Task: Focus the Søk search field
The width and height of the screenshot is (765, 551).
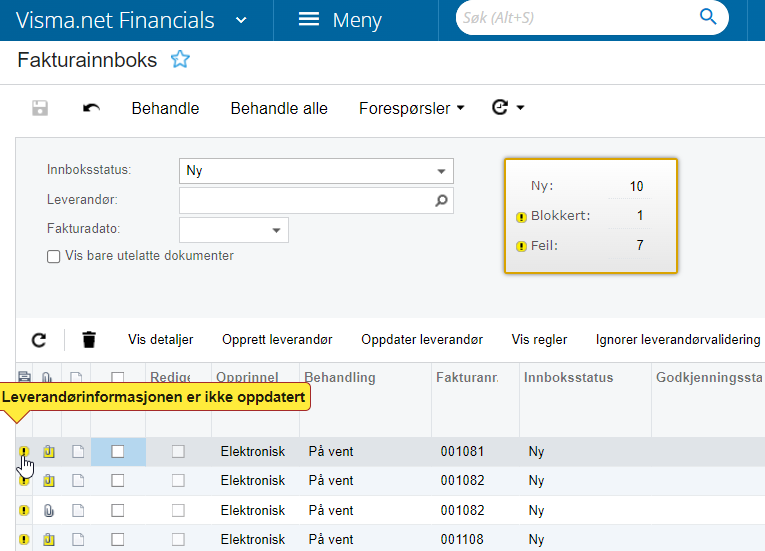Action: point(576,18)
